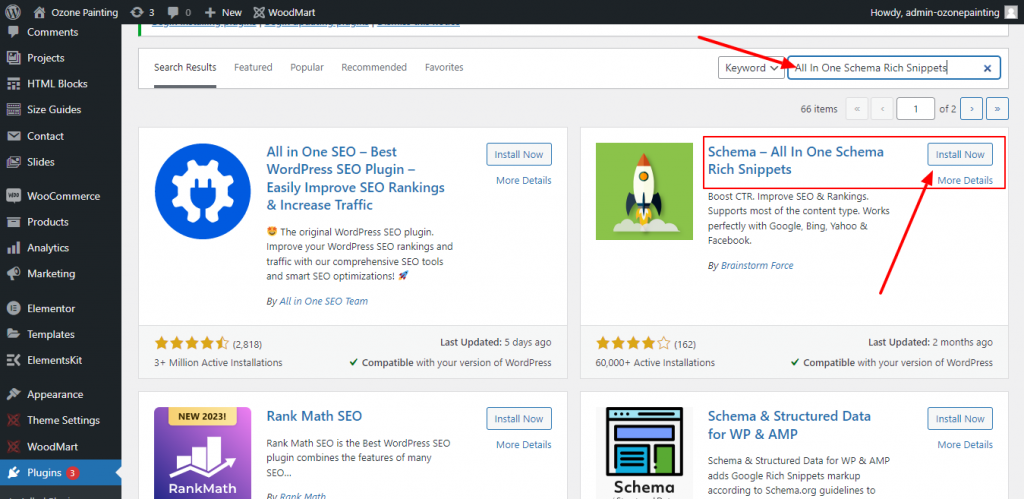View More Details for All in One SEO
This screenshot has height=499, width=1024.
coord(524,180)
